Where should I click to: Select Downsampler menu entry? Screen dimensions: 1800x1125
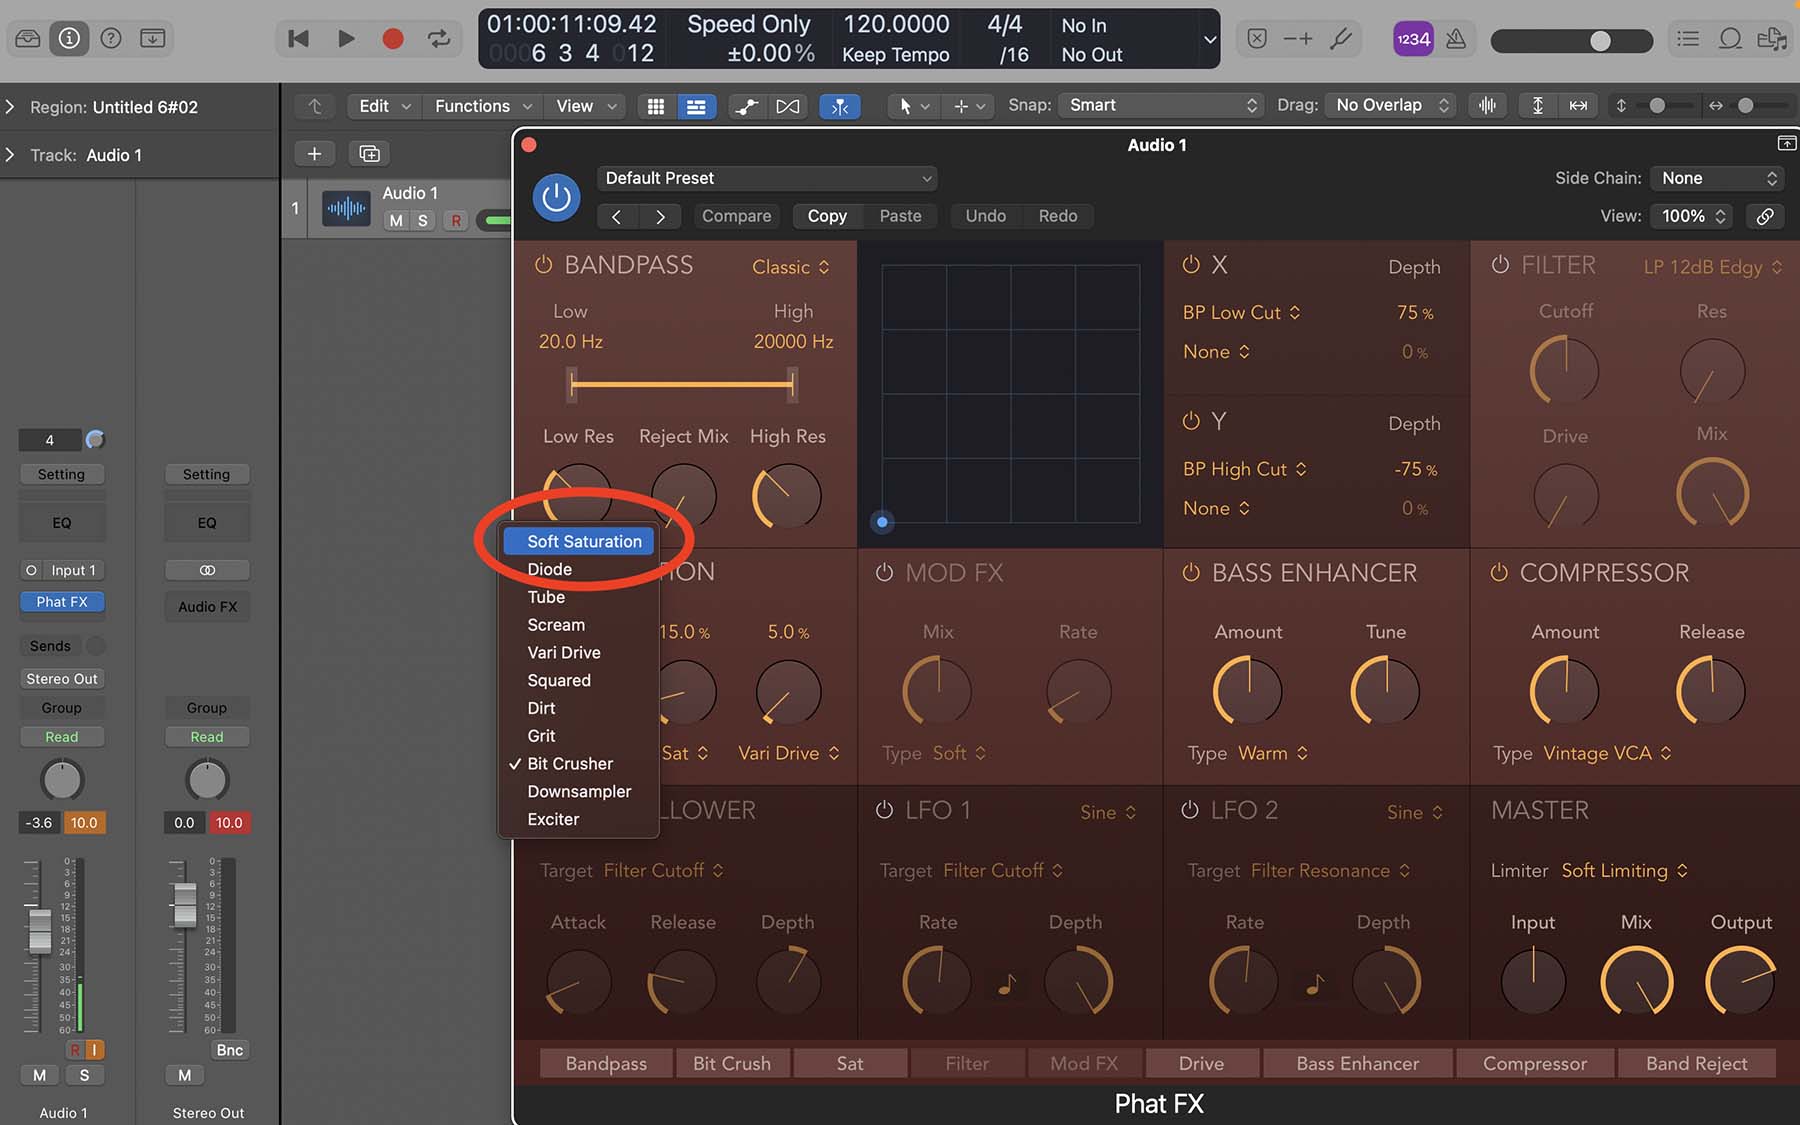click(x=578, y=791)
